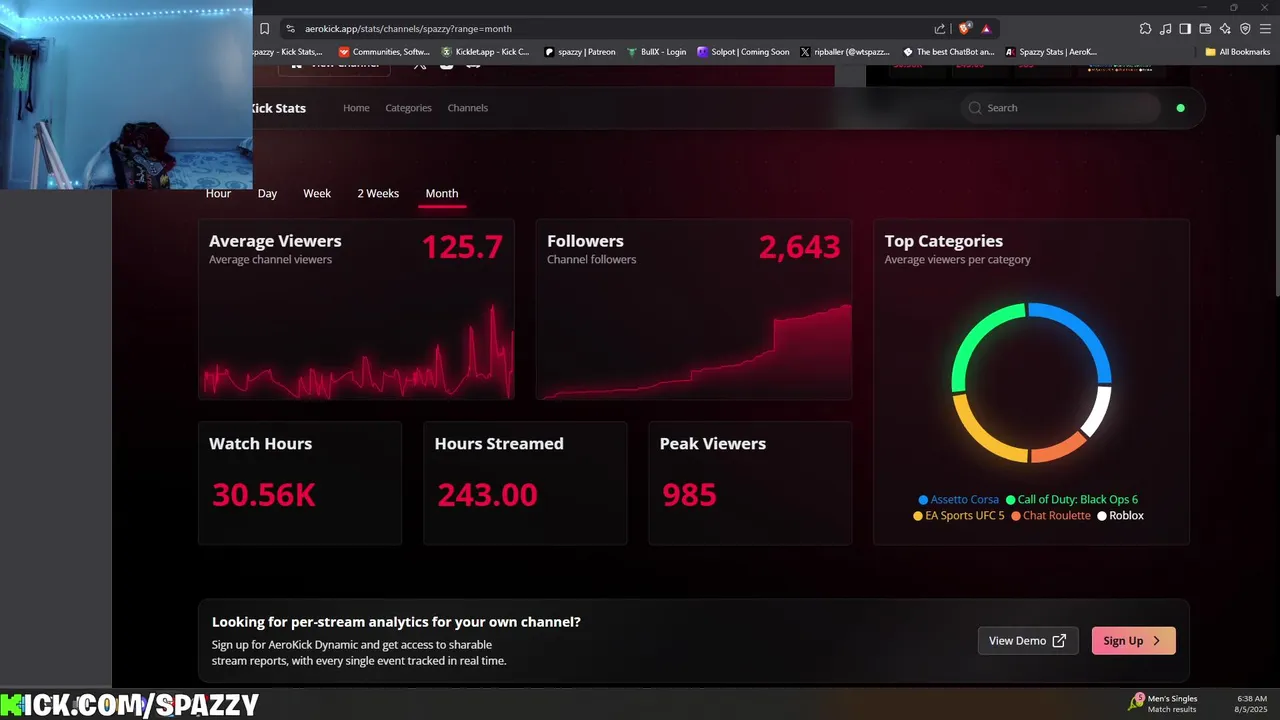Click the taskbar clock showing 6:38 AM

1252,704
